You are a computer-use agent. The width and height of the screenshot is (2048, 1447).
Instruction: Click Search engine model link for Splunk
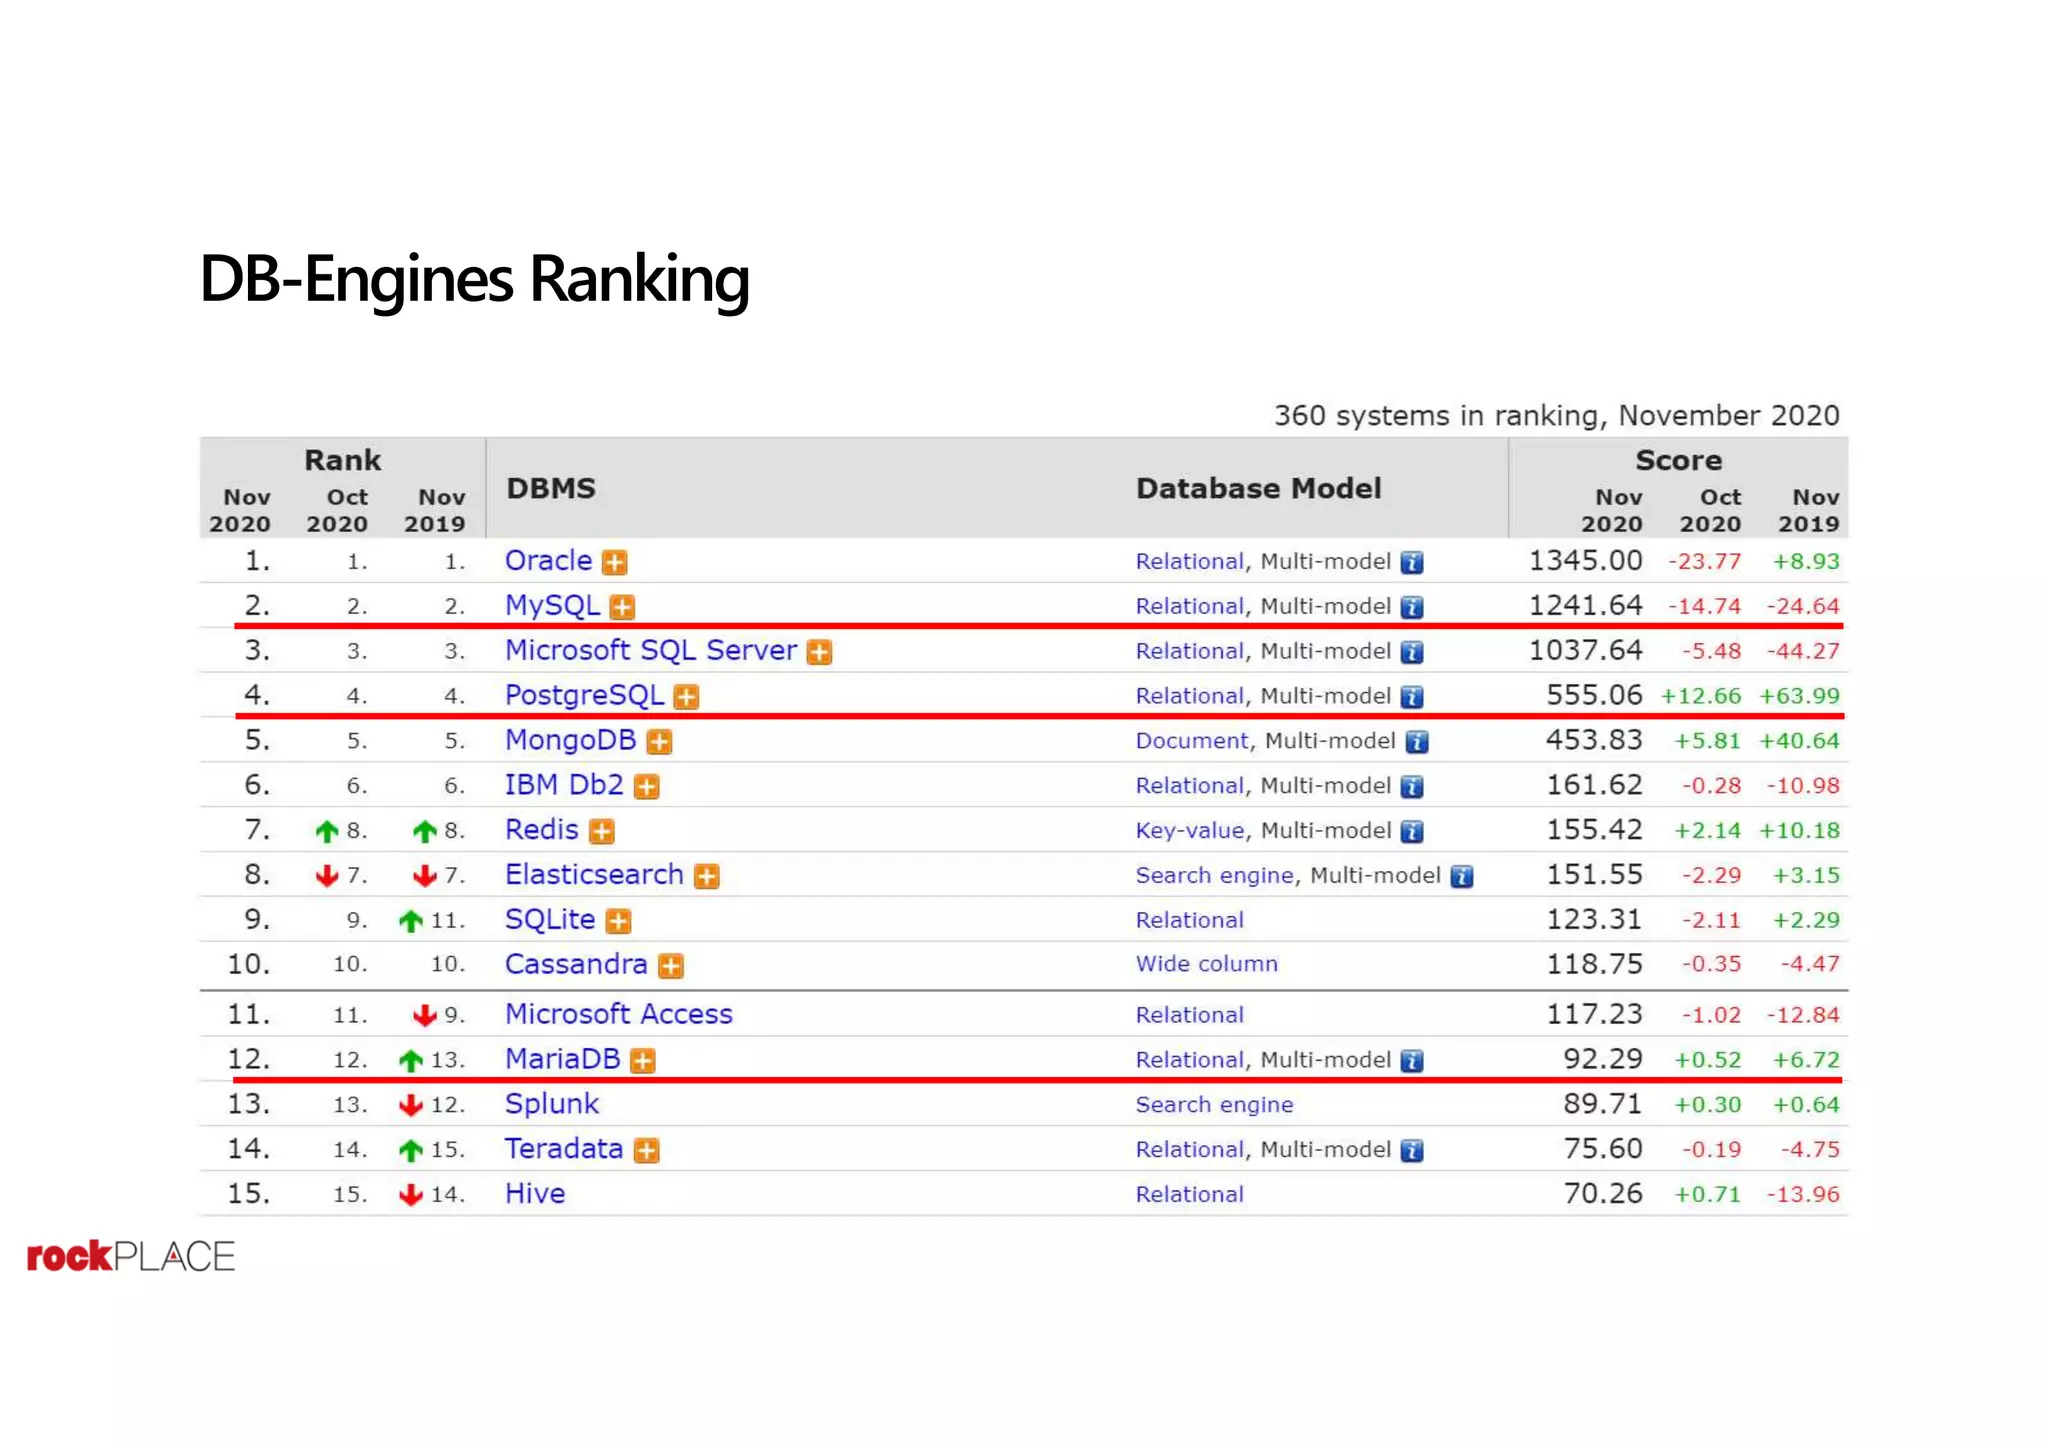pyautogui.click(x=1215, y=1105)
